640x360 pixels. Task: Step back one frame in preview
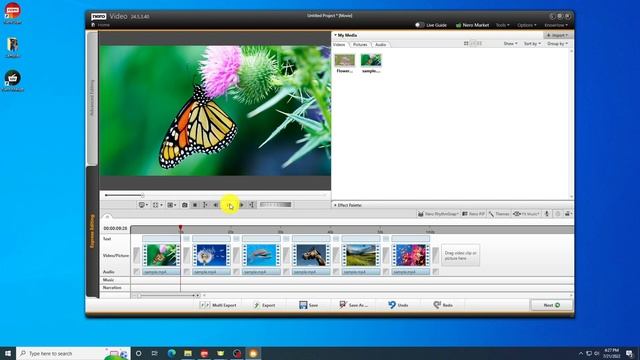[x=216, y=205]
